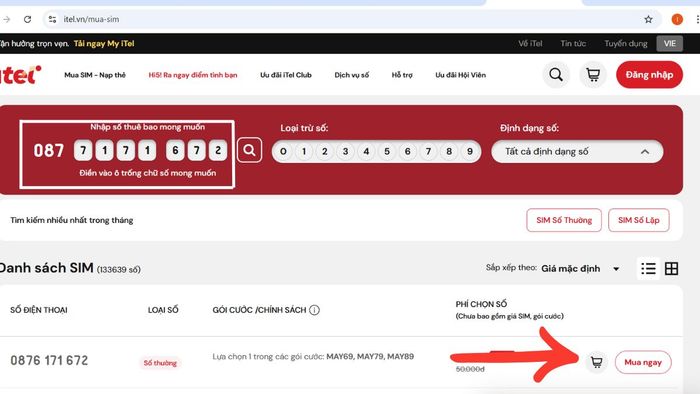This screenshot has height=394, width=700.
Task: Click the struck-through 50.000đ price
Action: (470, 369)
